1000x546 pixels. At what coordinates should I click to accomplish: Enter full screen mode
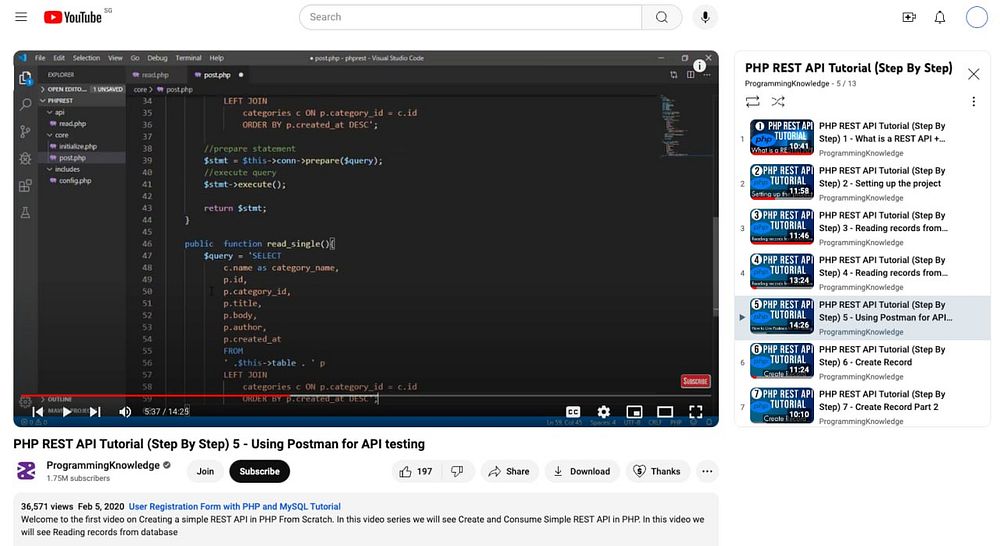point(695,411)
